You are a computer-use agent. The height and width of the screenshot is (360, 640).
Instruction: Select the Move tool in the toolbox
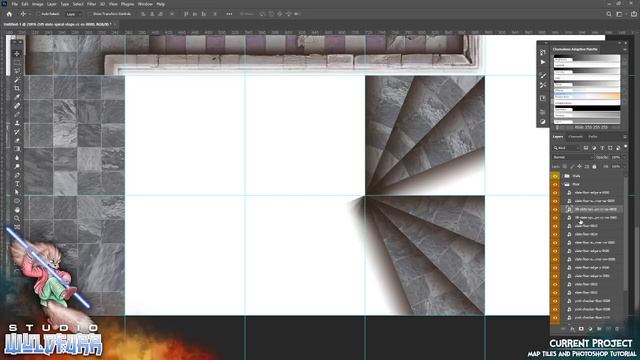[17, 53]
